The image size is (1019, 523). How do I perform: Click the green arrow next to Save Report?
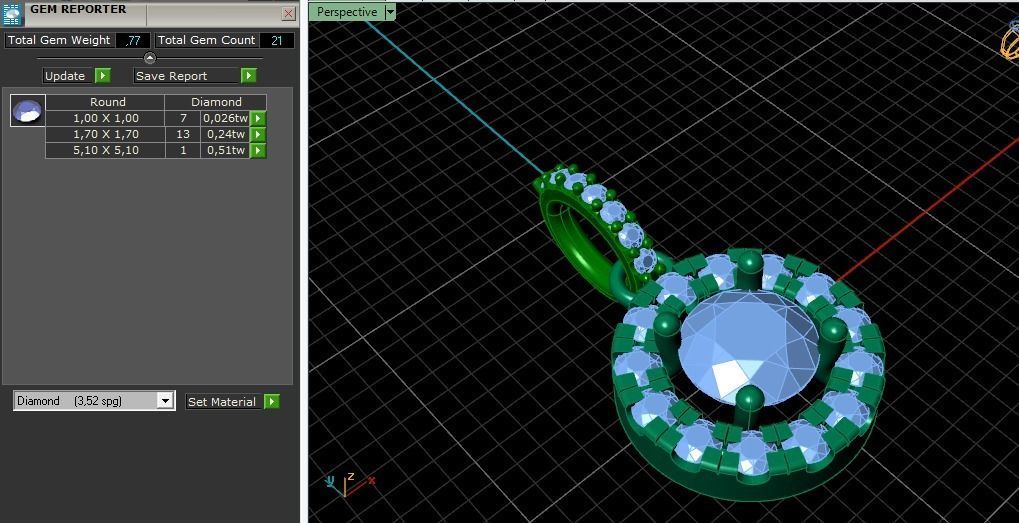click(249, 76)
